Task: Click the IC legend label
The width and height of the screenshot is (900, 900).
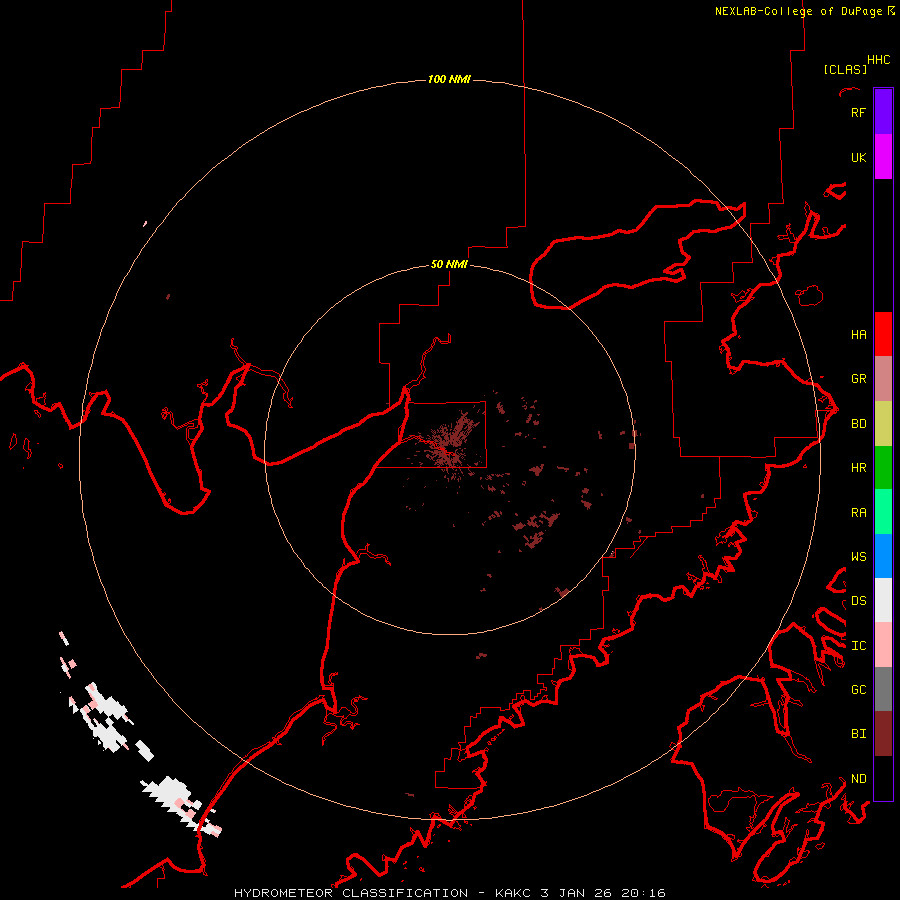Action: pos(858,645)
